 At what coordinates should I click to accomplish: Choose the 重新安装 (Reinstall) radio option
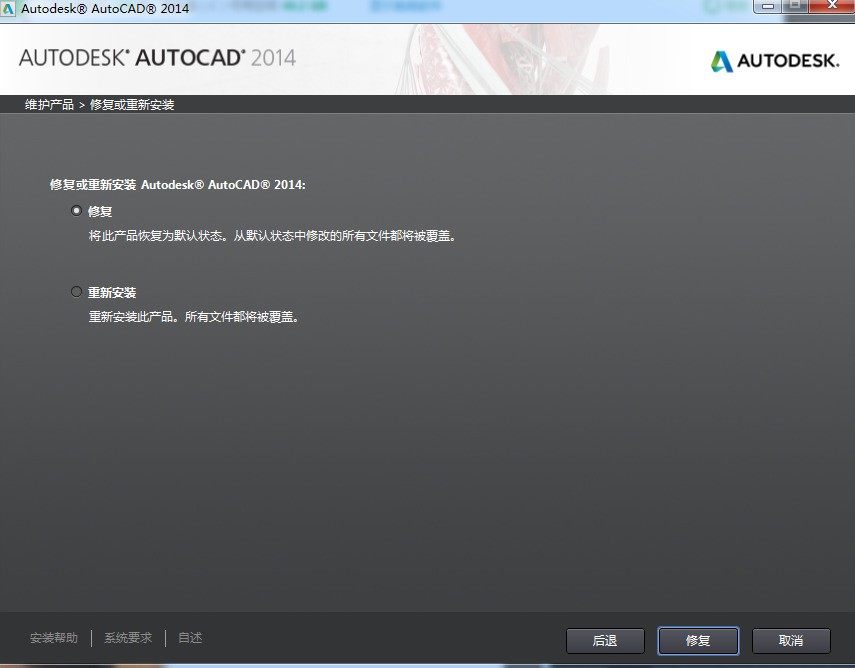[x=76, y=292]
